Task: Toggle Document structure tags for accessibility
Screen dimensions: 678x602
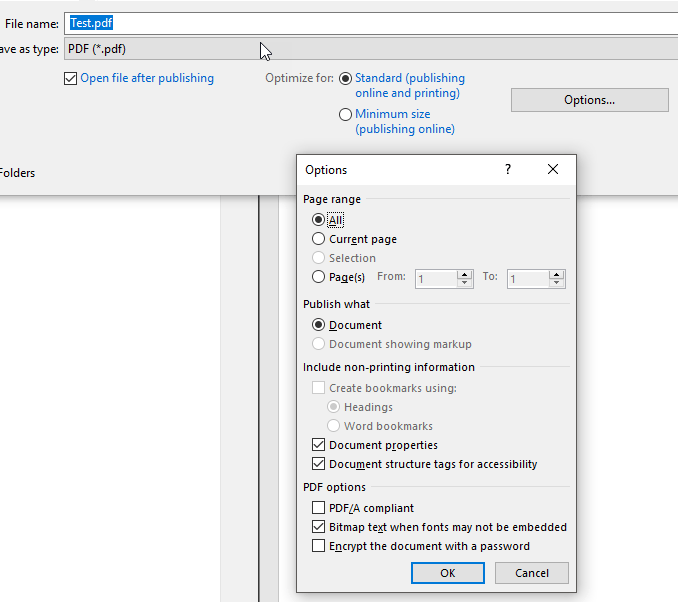Action: (x=319, y=464)
